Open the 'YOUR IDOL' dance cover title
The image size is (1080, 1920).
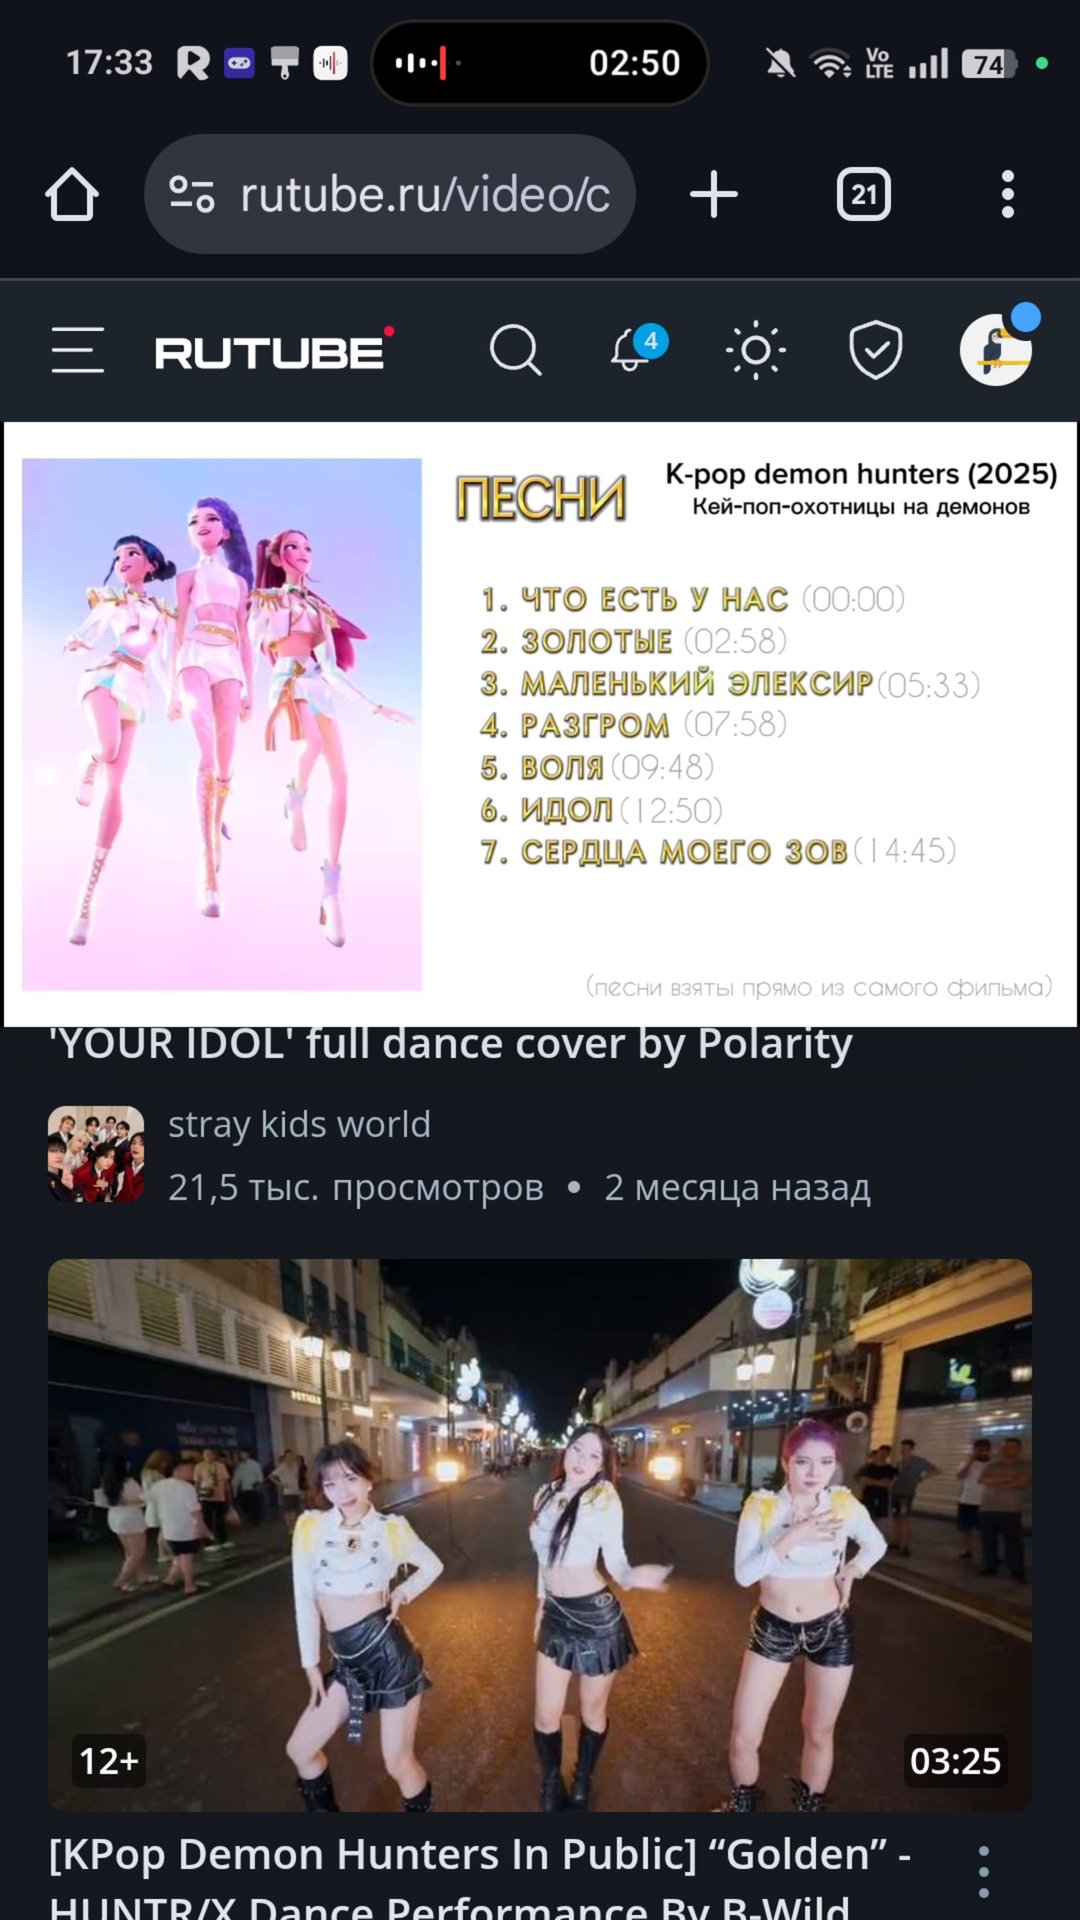pos(450,1044)
